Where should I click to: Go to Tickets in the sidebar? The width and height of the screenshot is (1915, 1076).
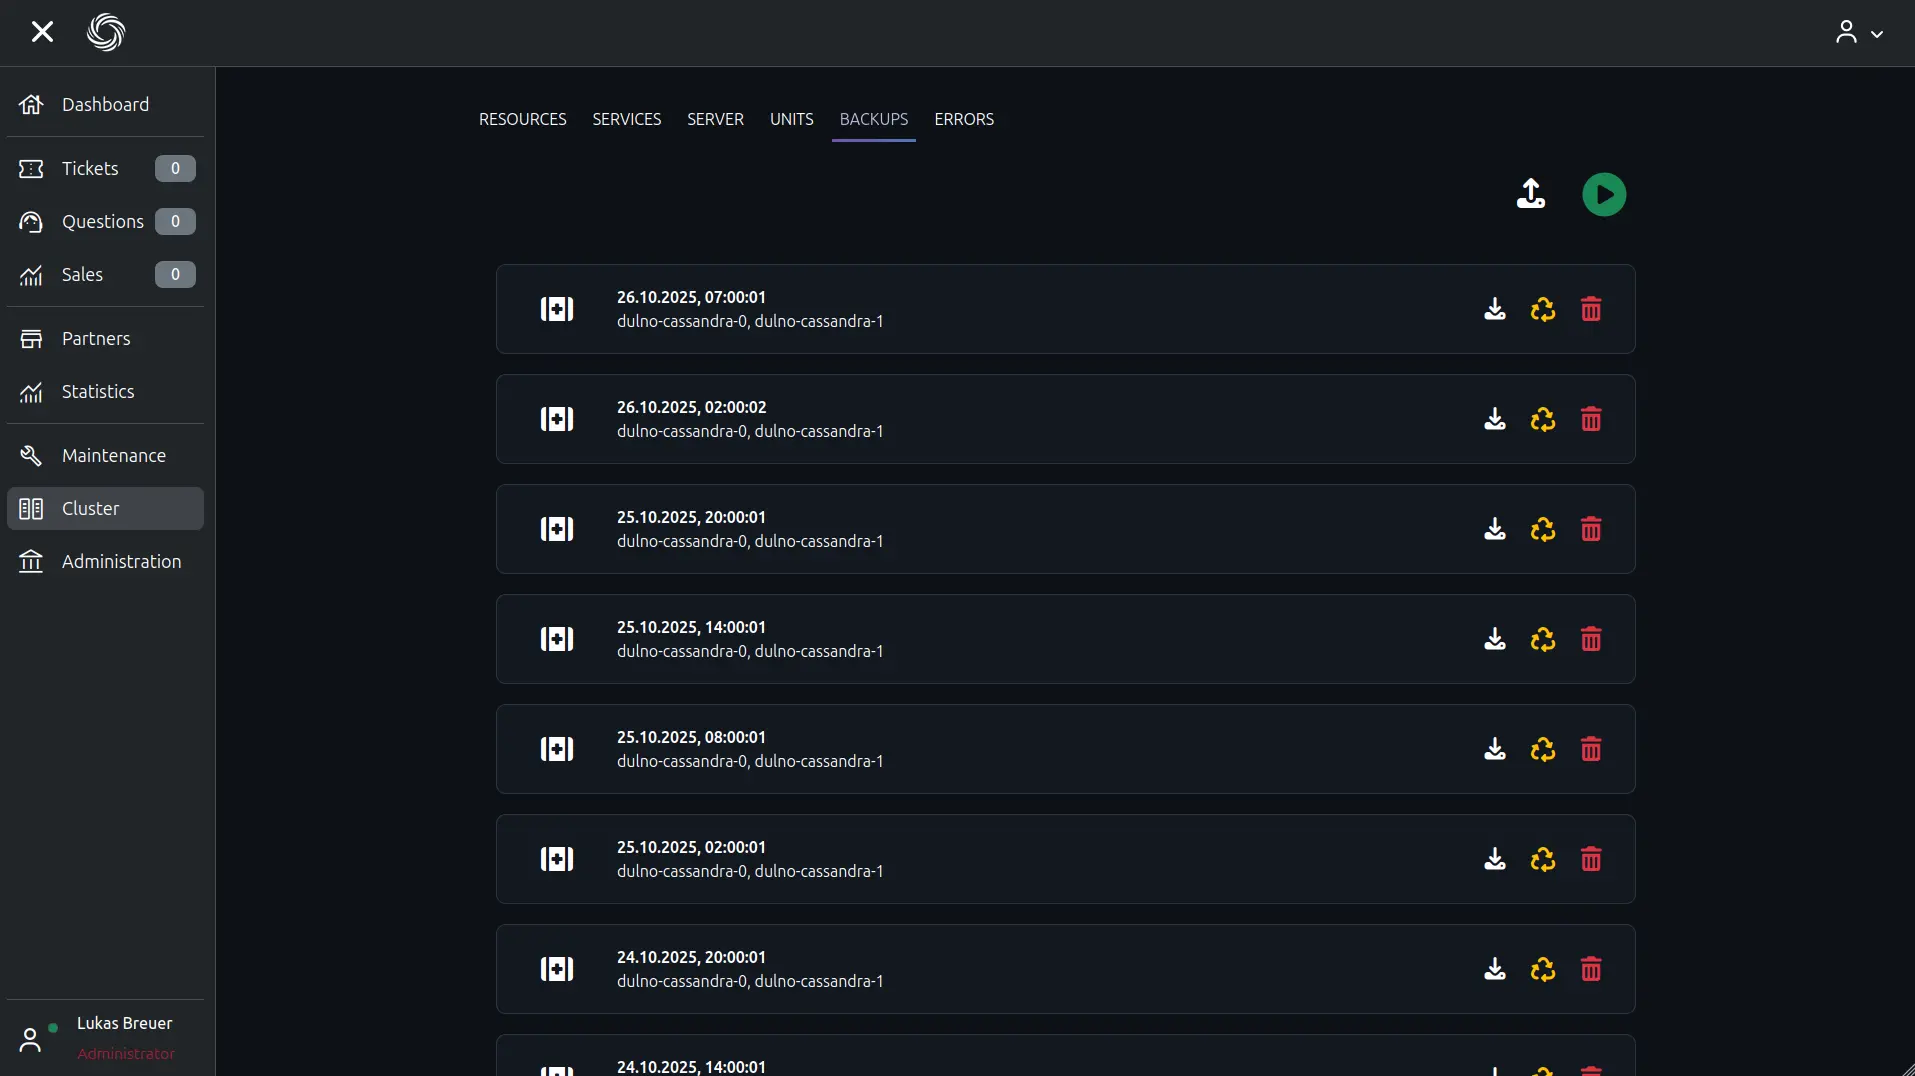click(x=90, y=169)
